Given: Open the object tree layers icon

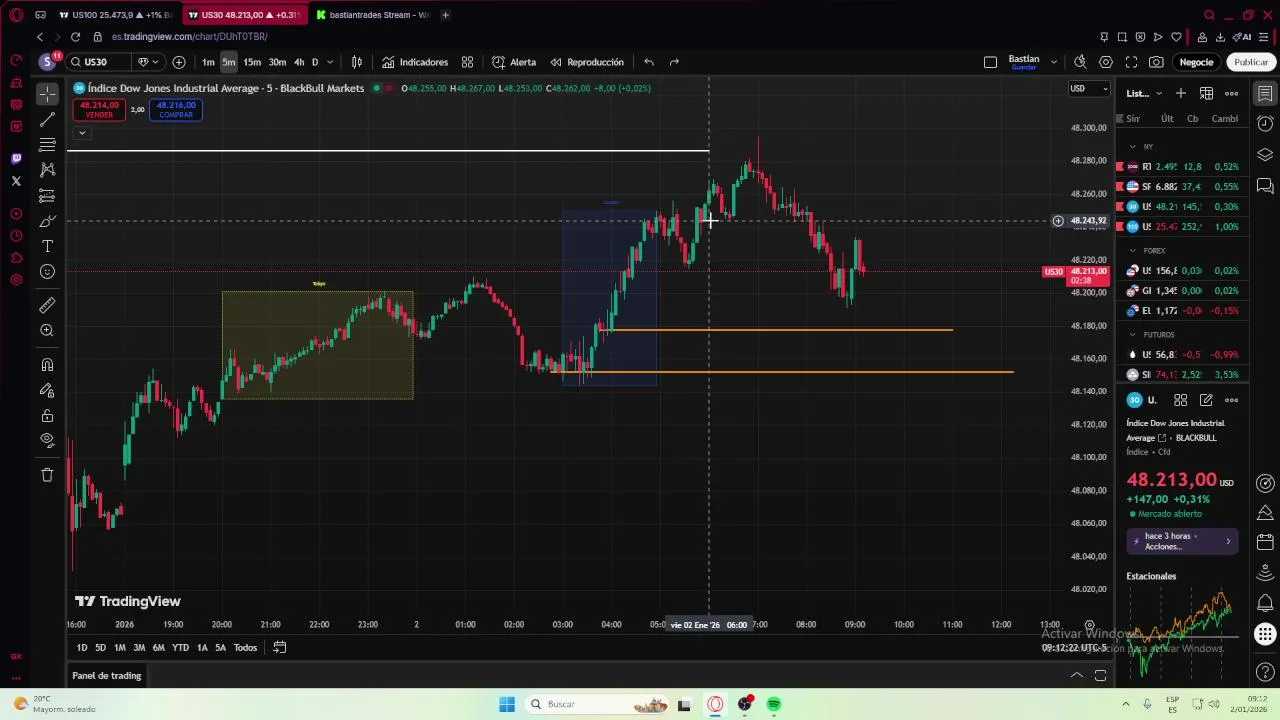Looking at the screenshot, I should [1265, 155].
